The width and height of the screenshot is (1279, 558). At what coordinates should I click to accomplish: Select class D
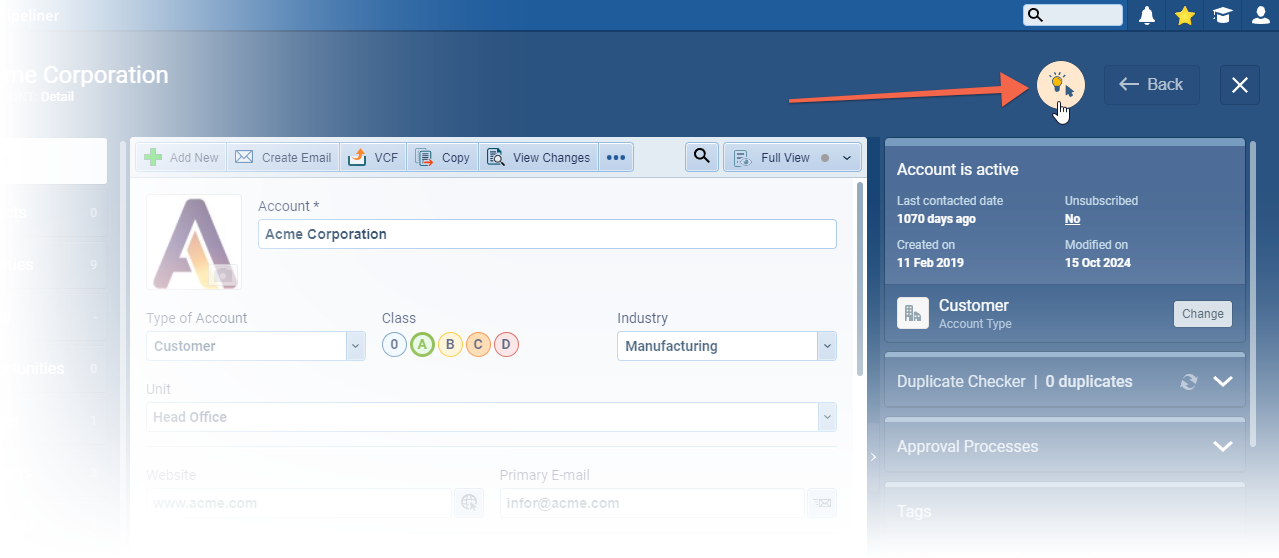[x=506, y=345]
